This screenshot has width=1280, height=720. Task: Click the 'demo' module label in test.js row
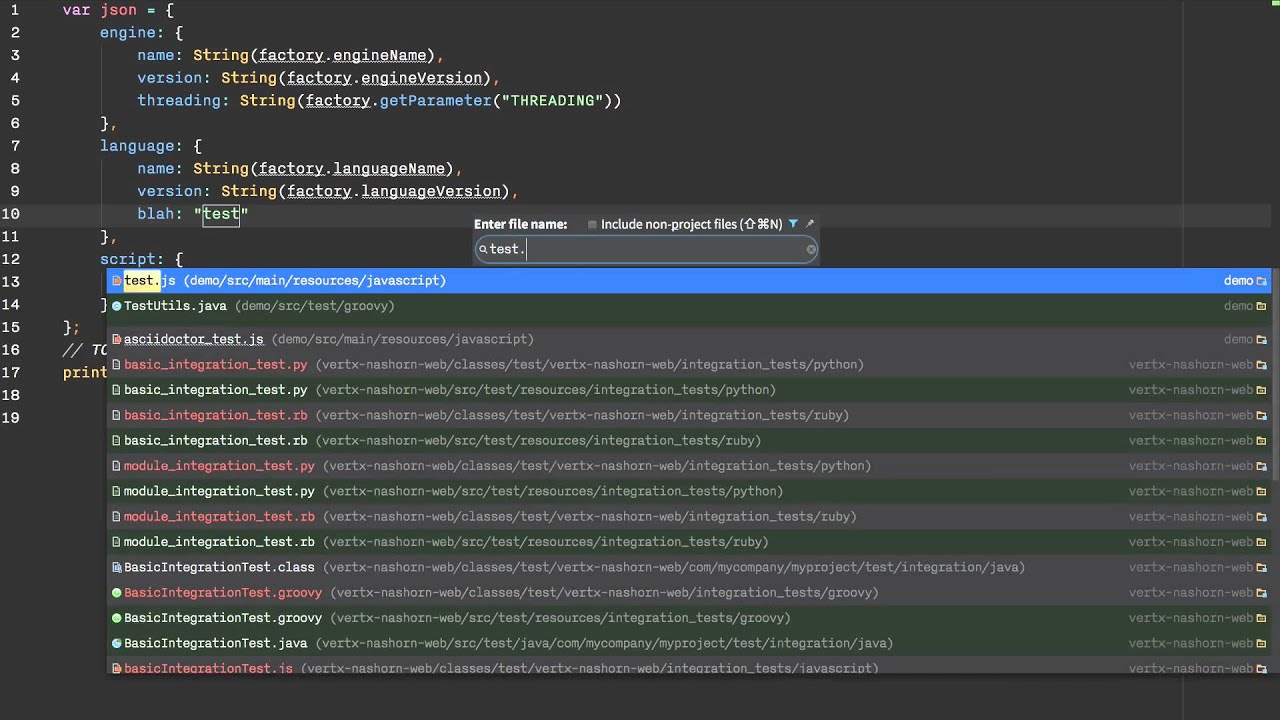(x=1238, y=281)
